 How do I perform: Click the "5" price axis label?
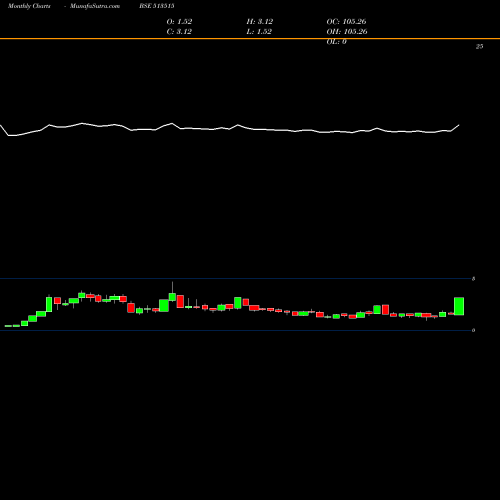(x=473, y=279)
